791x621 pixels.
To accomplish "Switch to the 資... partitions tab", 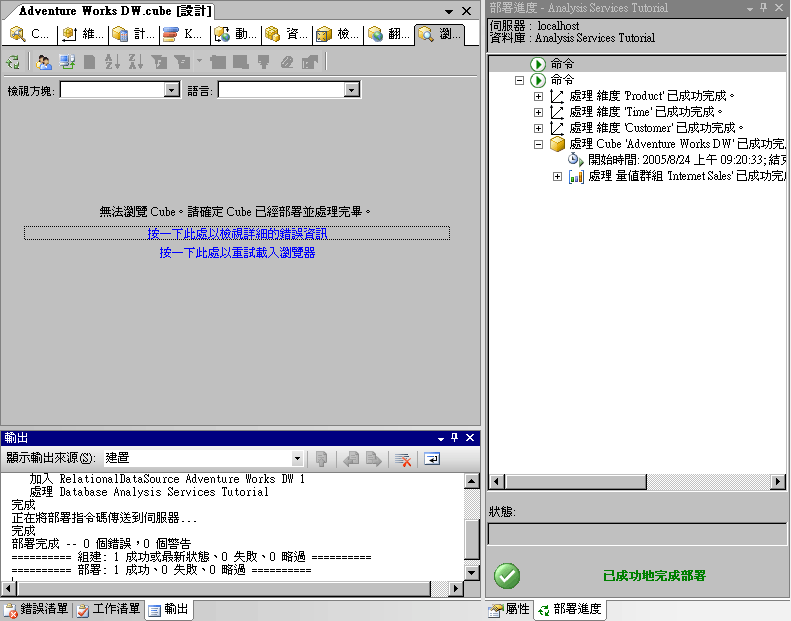I will [287, 34].
